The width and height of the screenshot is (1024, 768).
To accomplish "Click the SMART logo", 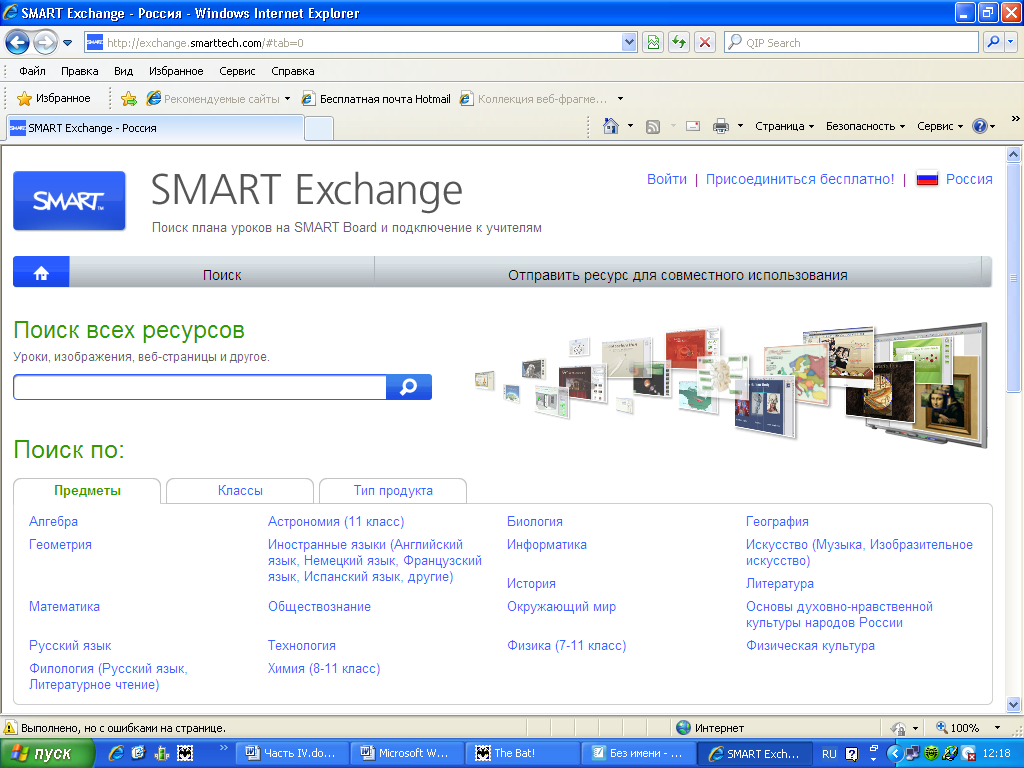I will coord(69,200).
